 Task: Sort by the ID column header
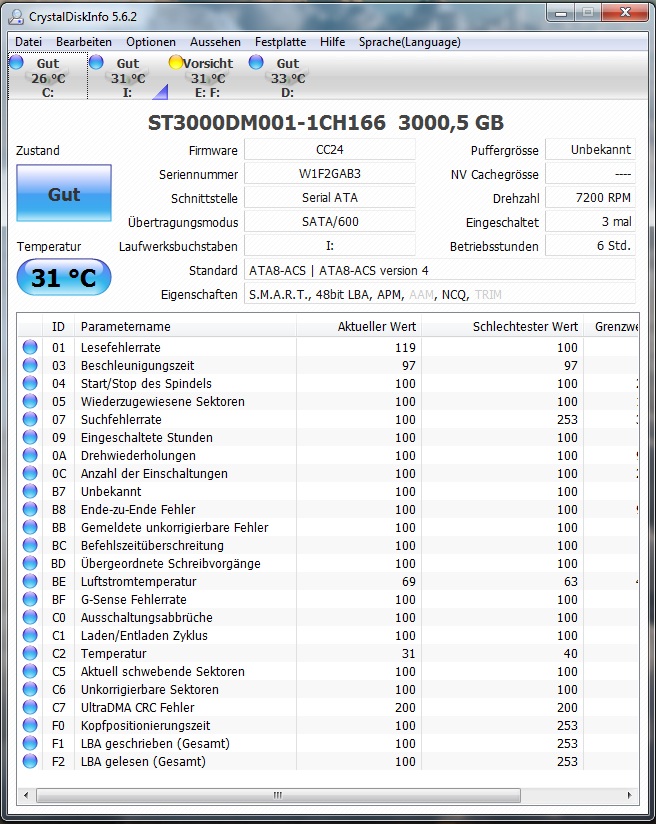(58, 326)
